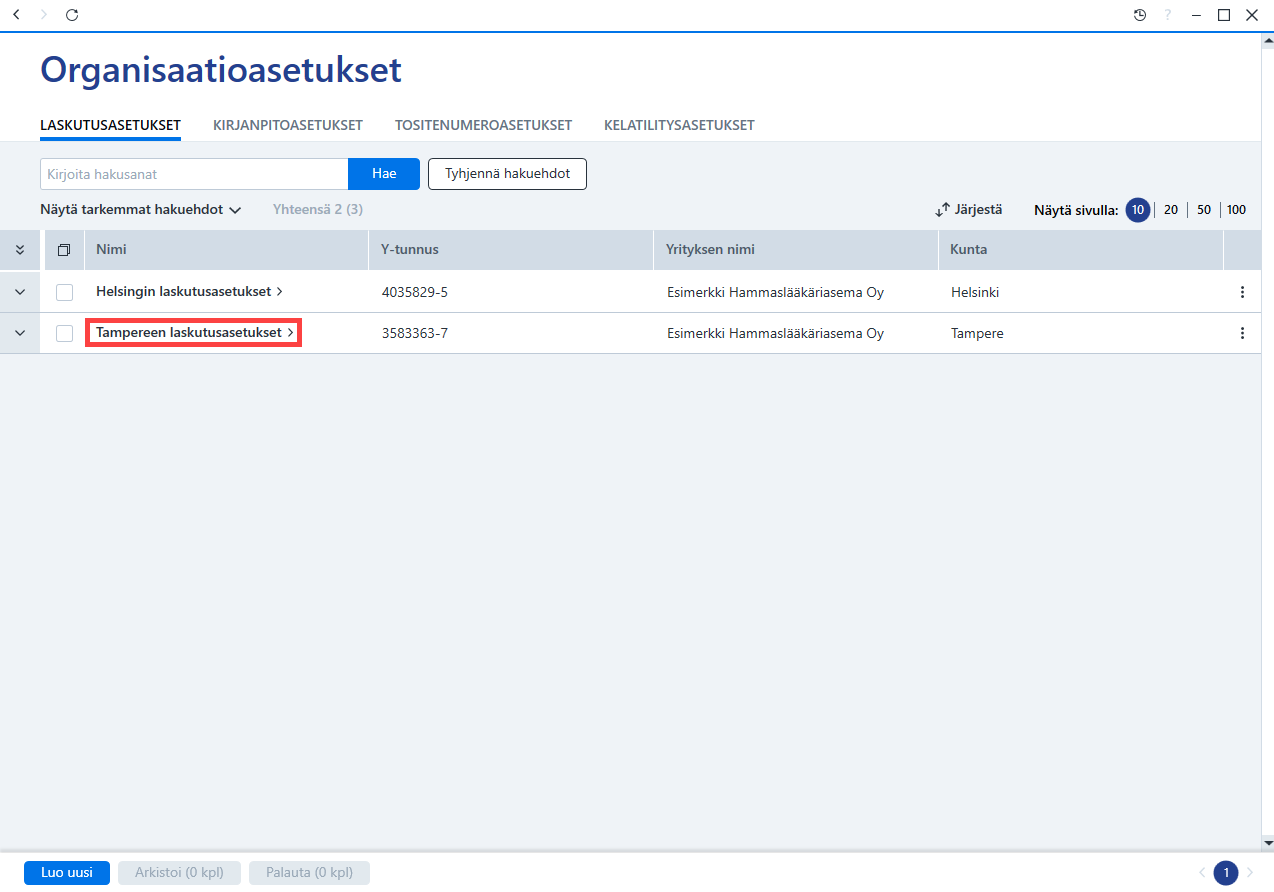Screen dimensions: 1274x892
Task: Check the Helsingin laskutusasetukset checkbox
Action: 64,292
